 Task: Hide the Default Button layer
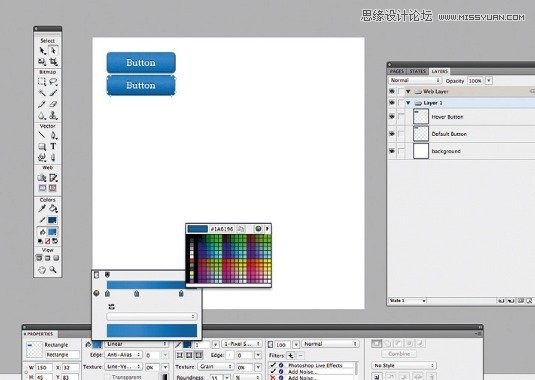tap(392, 134)
